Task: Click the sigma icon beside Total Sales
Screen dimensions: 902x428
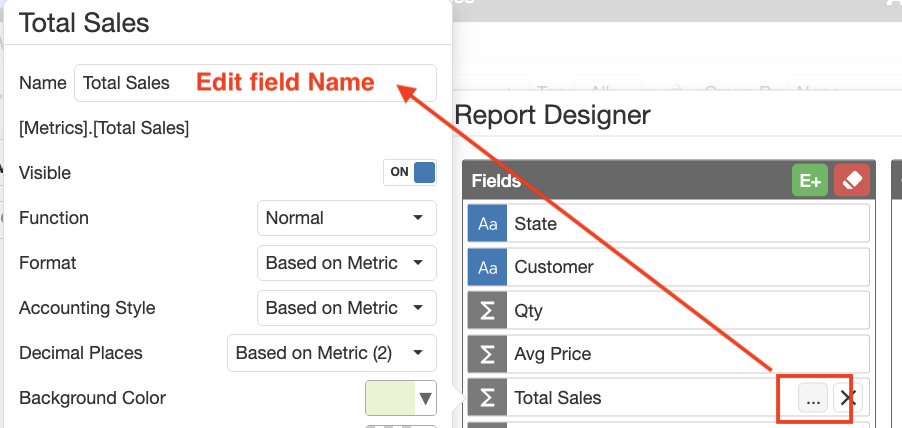Action: pyautogui.click(x=487, y=398)
